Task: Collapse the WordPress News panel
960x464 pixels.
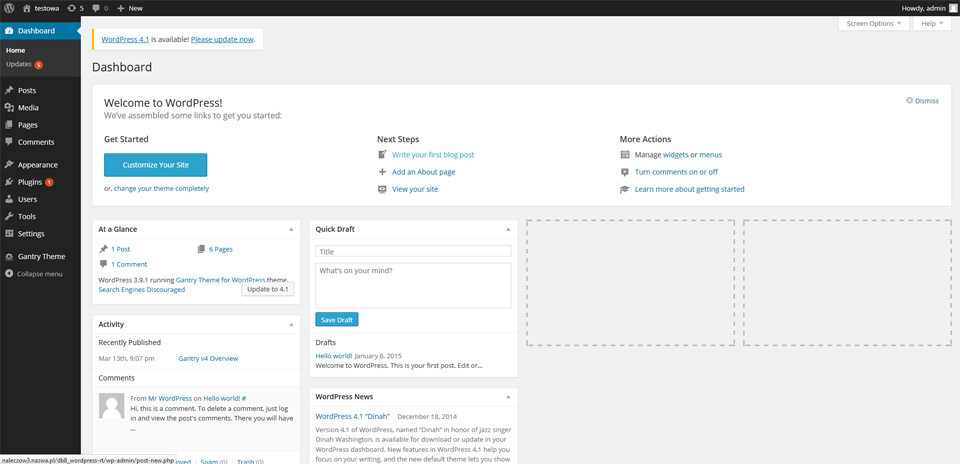Action: 508,397
